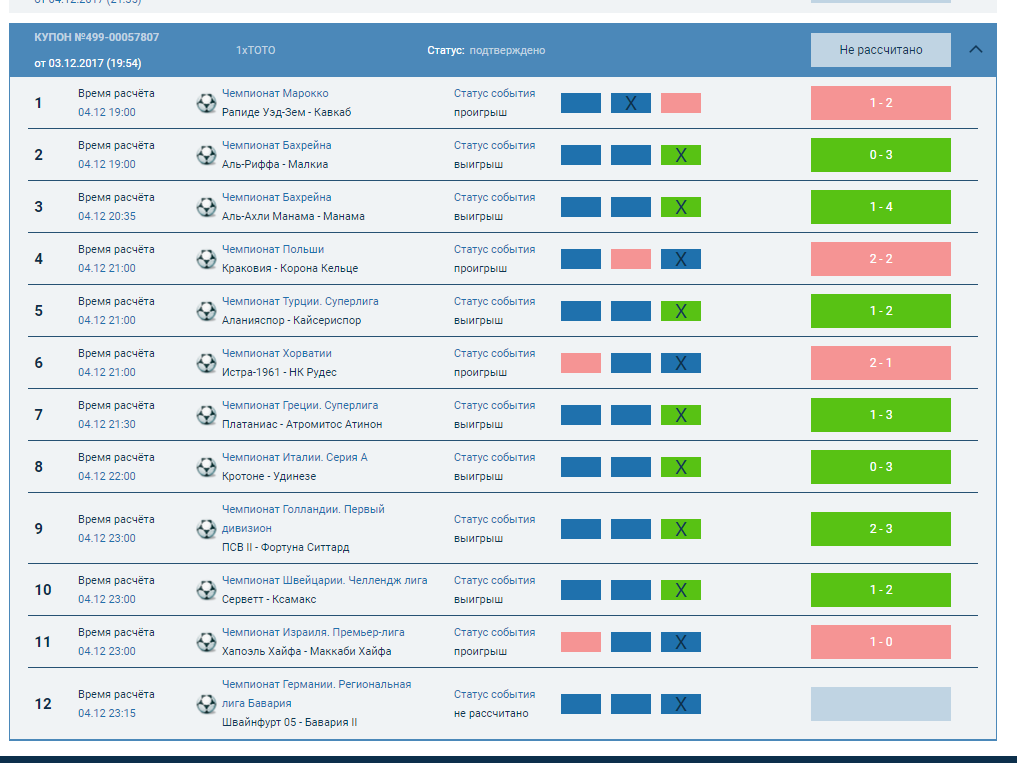Collapse the coupon №499-00057807 with chevron arrow
1017x763 pixels.
(x=976, y=49)
